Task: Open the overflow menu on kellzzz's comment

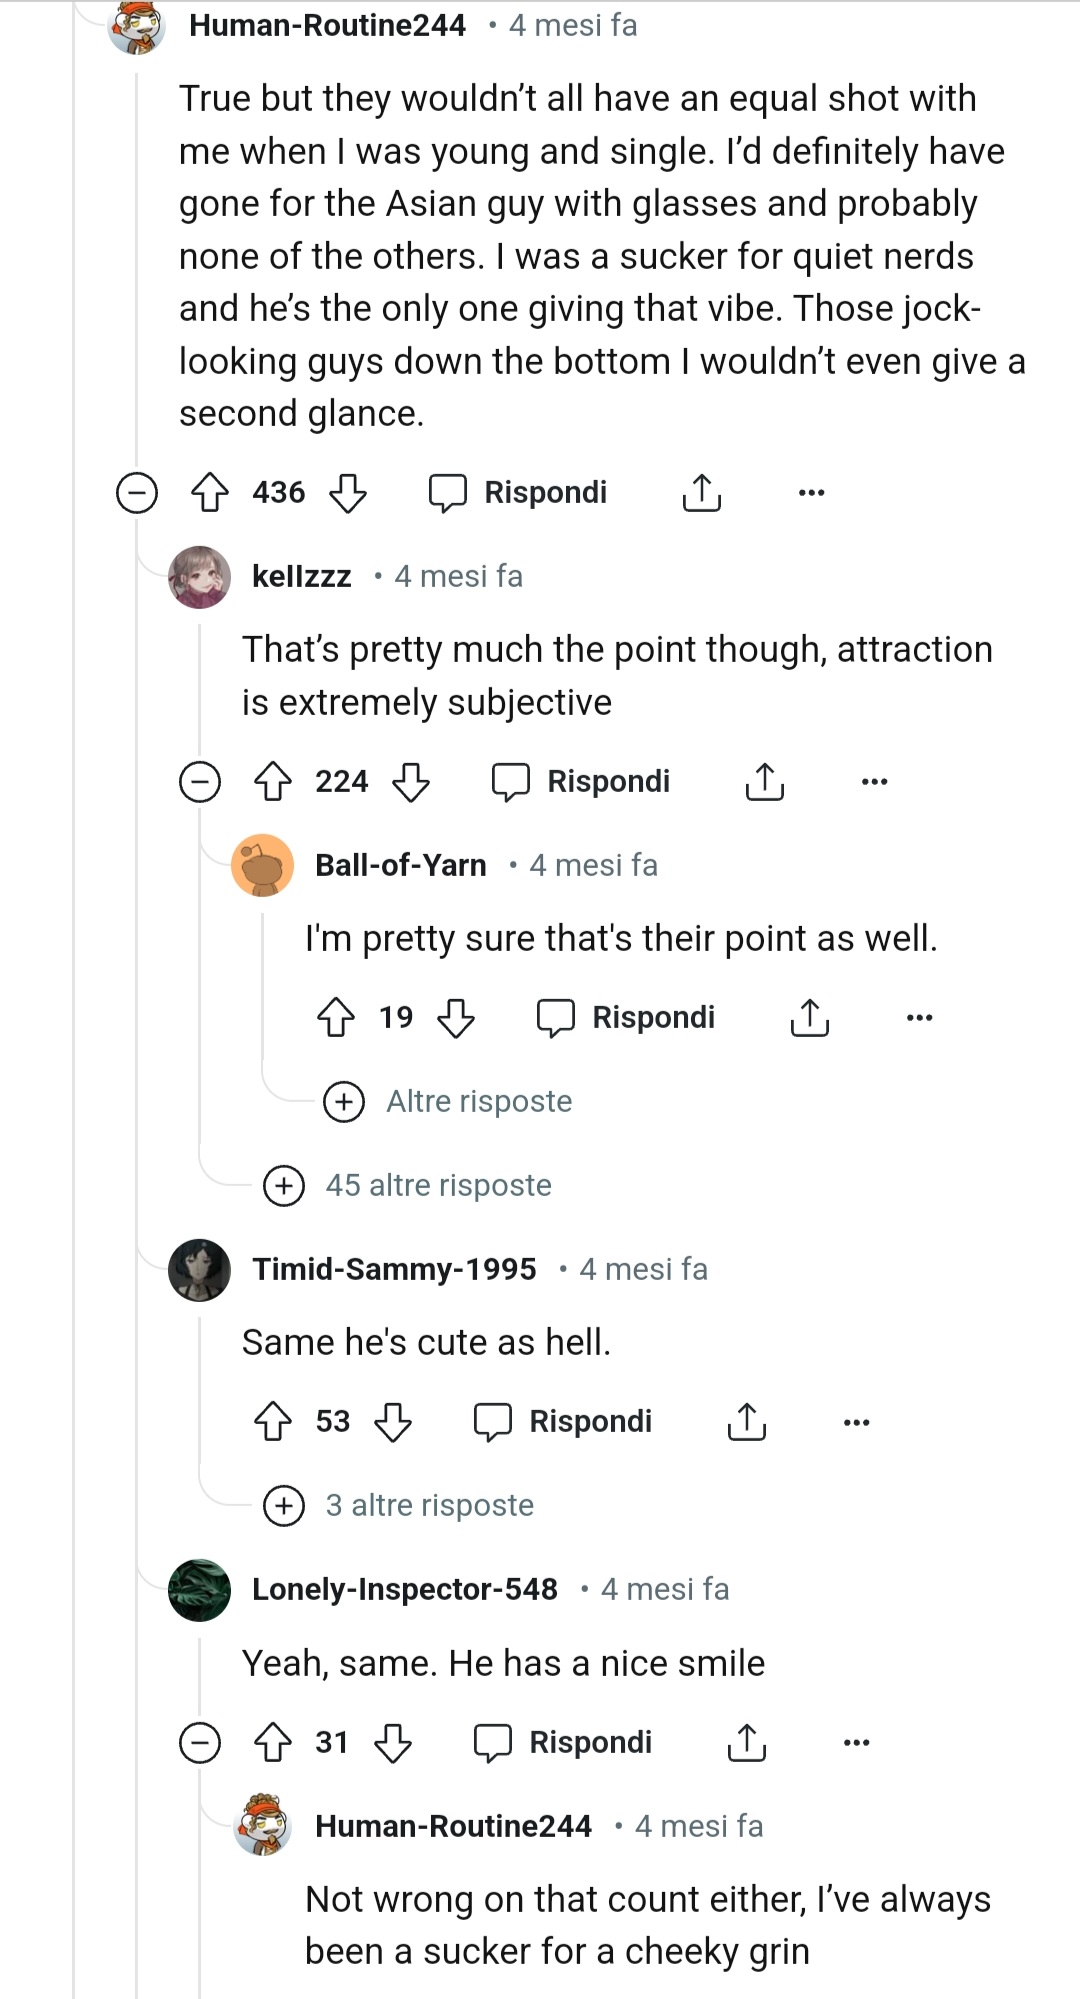Action: (873, 782)
